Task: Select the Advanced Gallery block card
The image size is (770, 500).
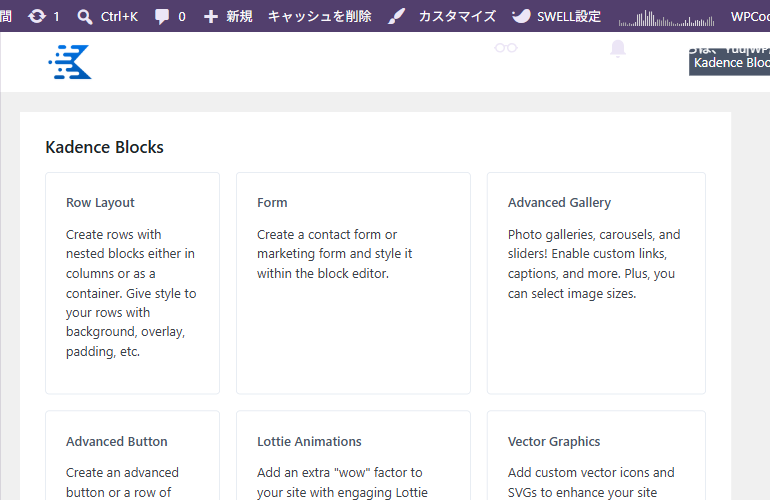Action: (596, 283)
